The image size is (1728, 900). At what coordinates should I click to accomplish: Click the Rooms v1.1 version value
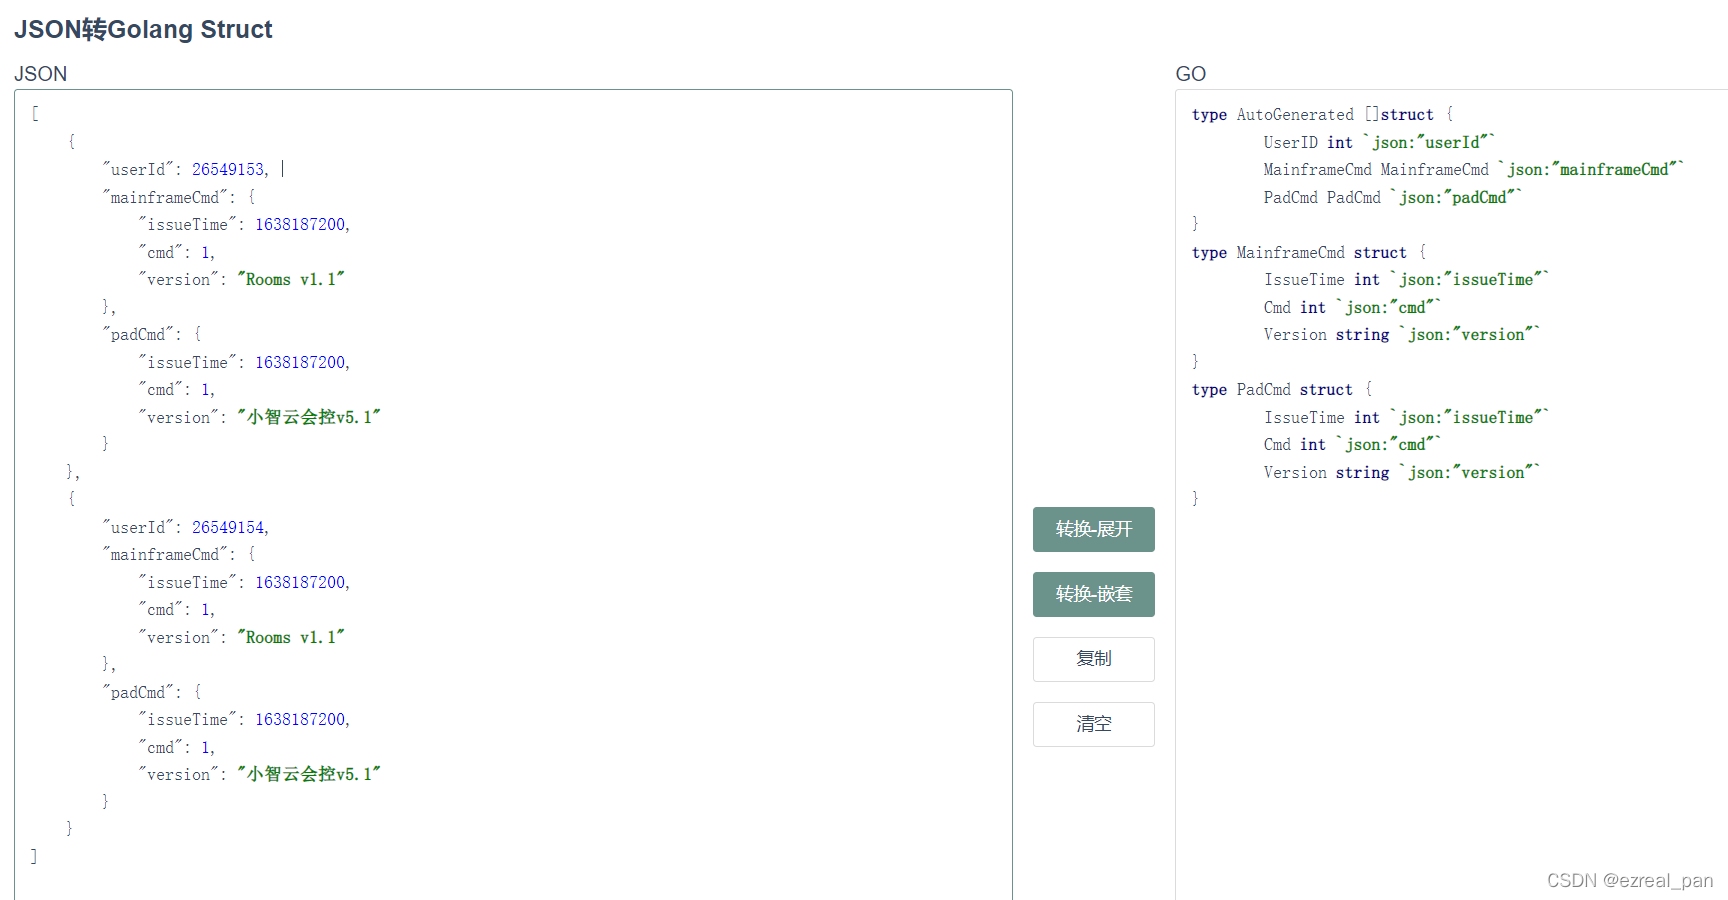tap(291, 279)
